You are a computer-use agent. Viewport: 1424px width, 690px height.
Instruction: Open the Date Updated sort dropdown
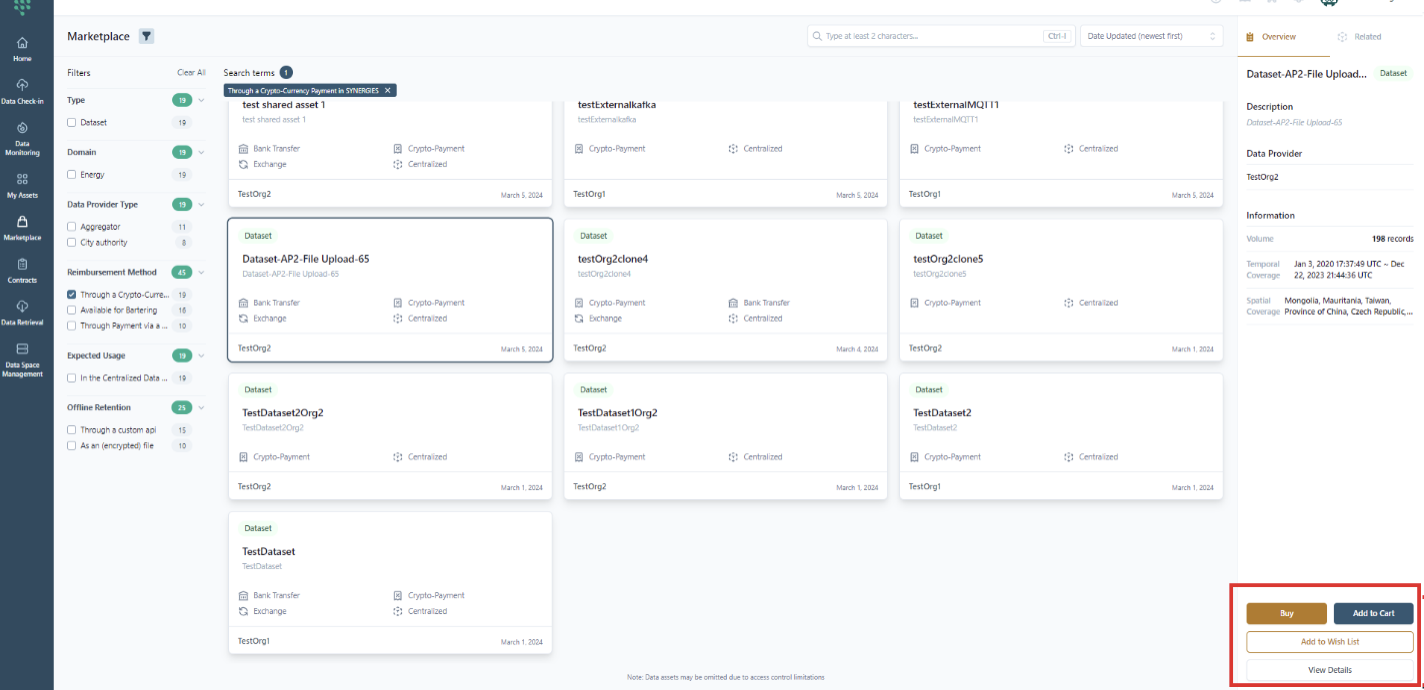(x=1152, y=36)
